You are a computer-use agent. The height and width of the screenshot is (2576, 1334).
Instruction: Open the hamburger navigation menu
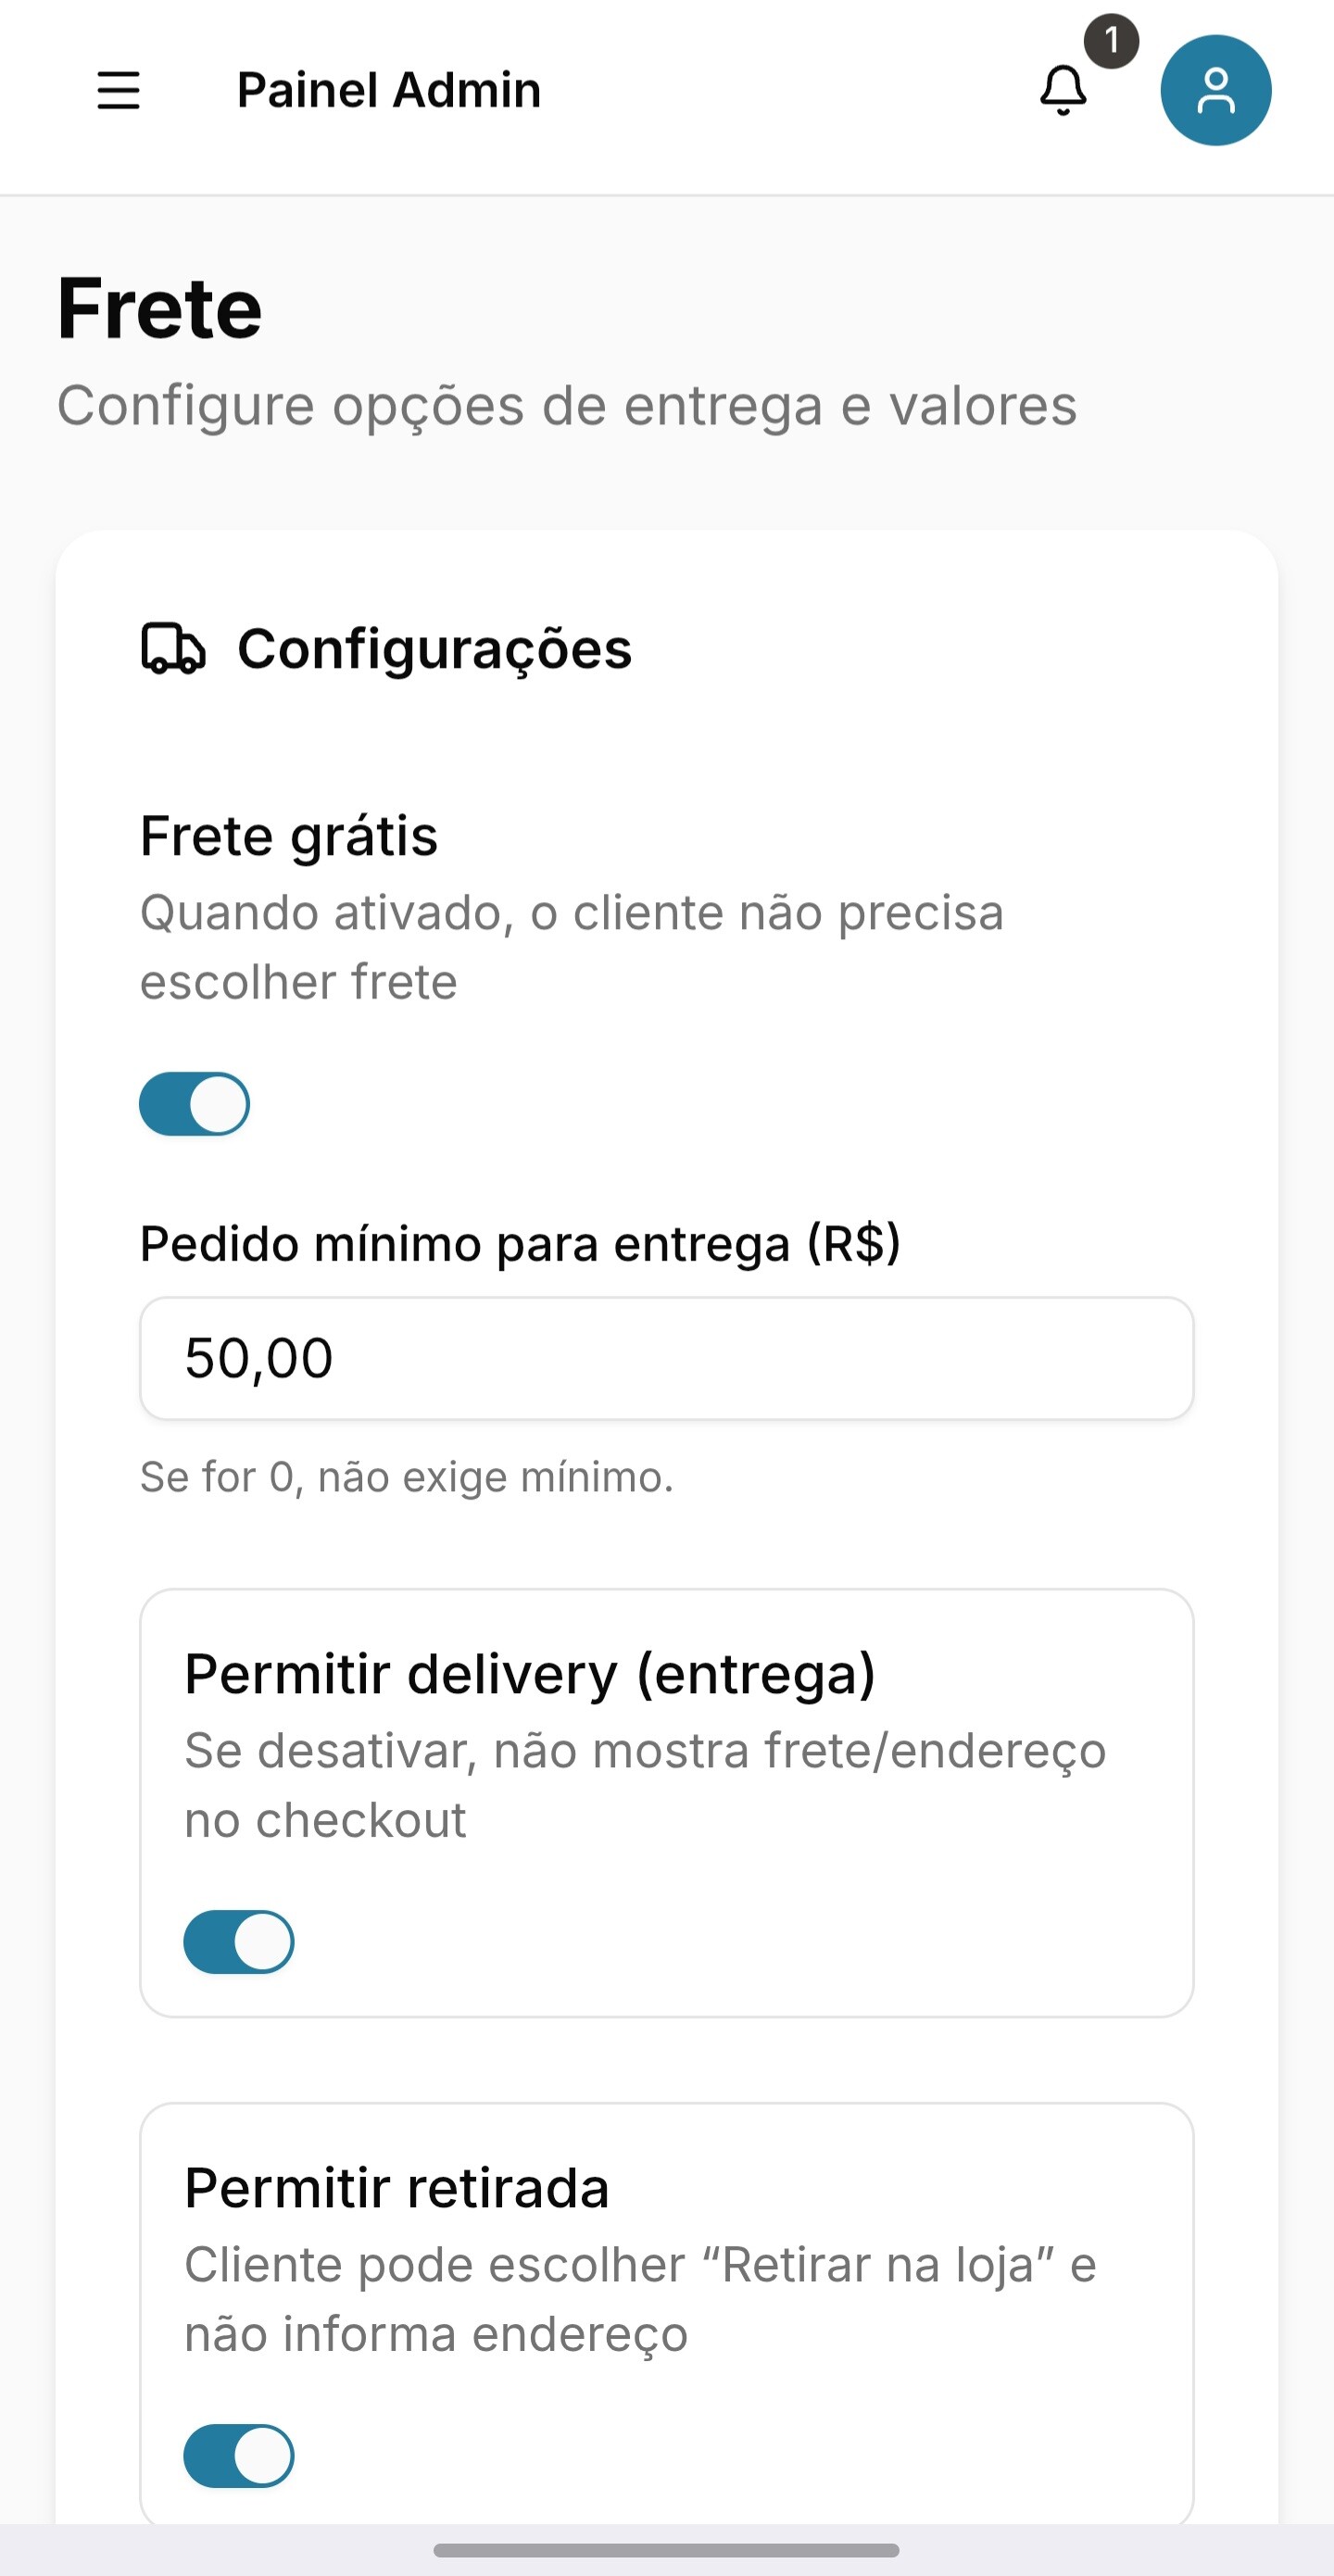pyautogui.click(x=118, y=90)
